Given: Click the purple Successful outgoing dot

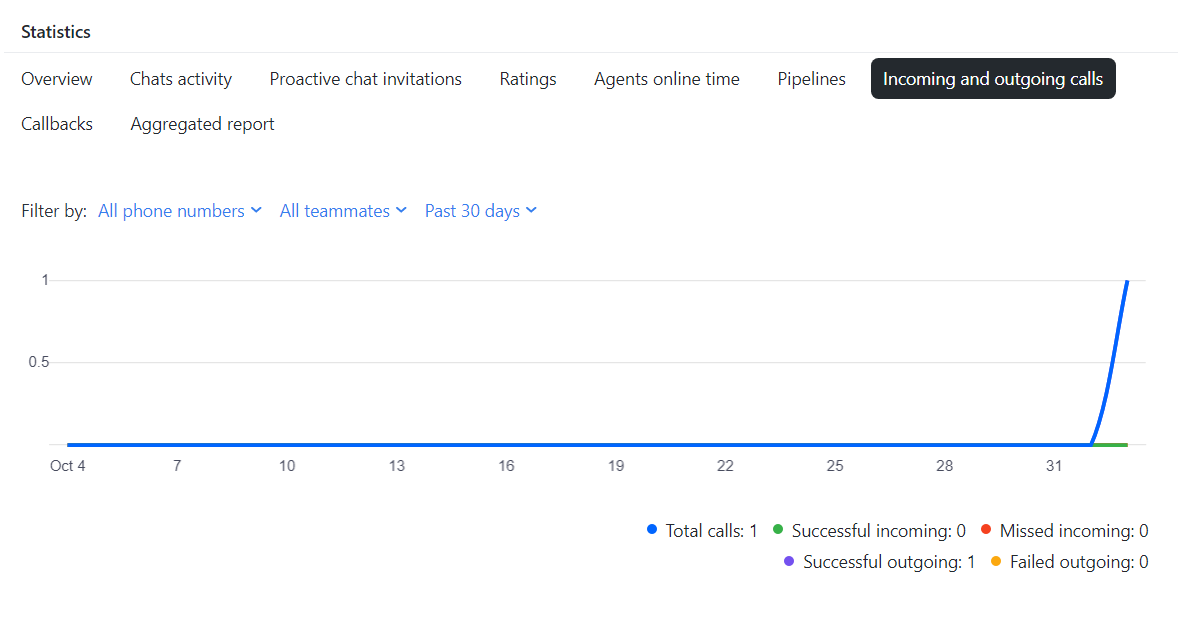Looking at the screenshot, I should point(789,562).
